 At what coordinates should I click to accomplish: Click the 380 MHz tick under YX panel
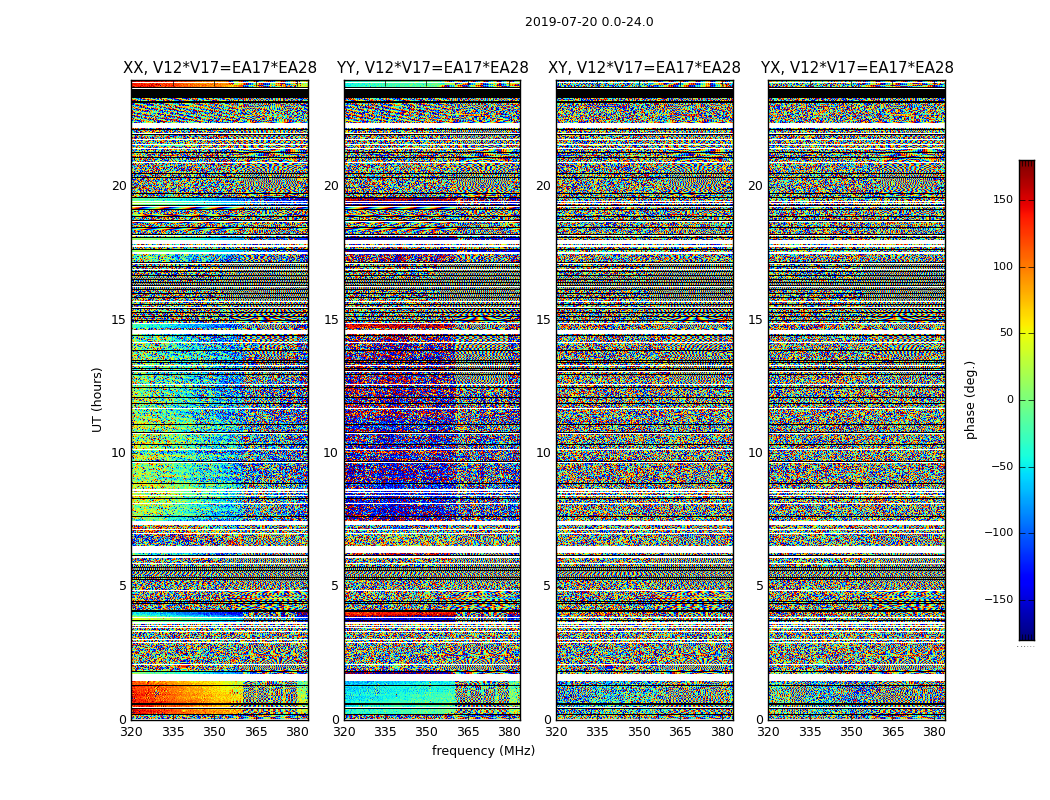[934, 732]
